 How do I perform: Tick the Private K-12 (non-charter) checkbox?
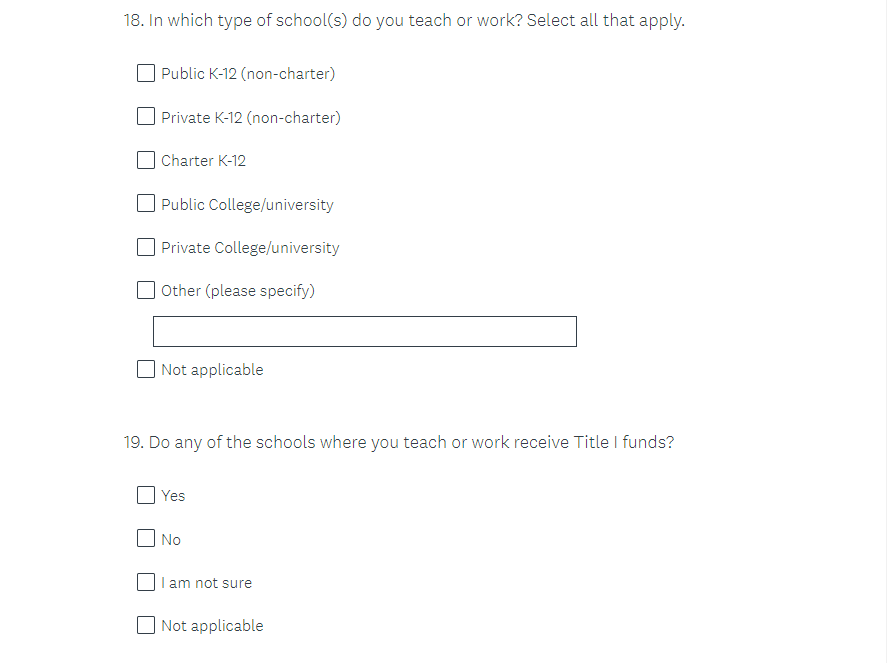click(x=146, y=117)
